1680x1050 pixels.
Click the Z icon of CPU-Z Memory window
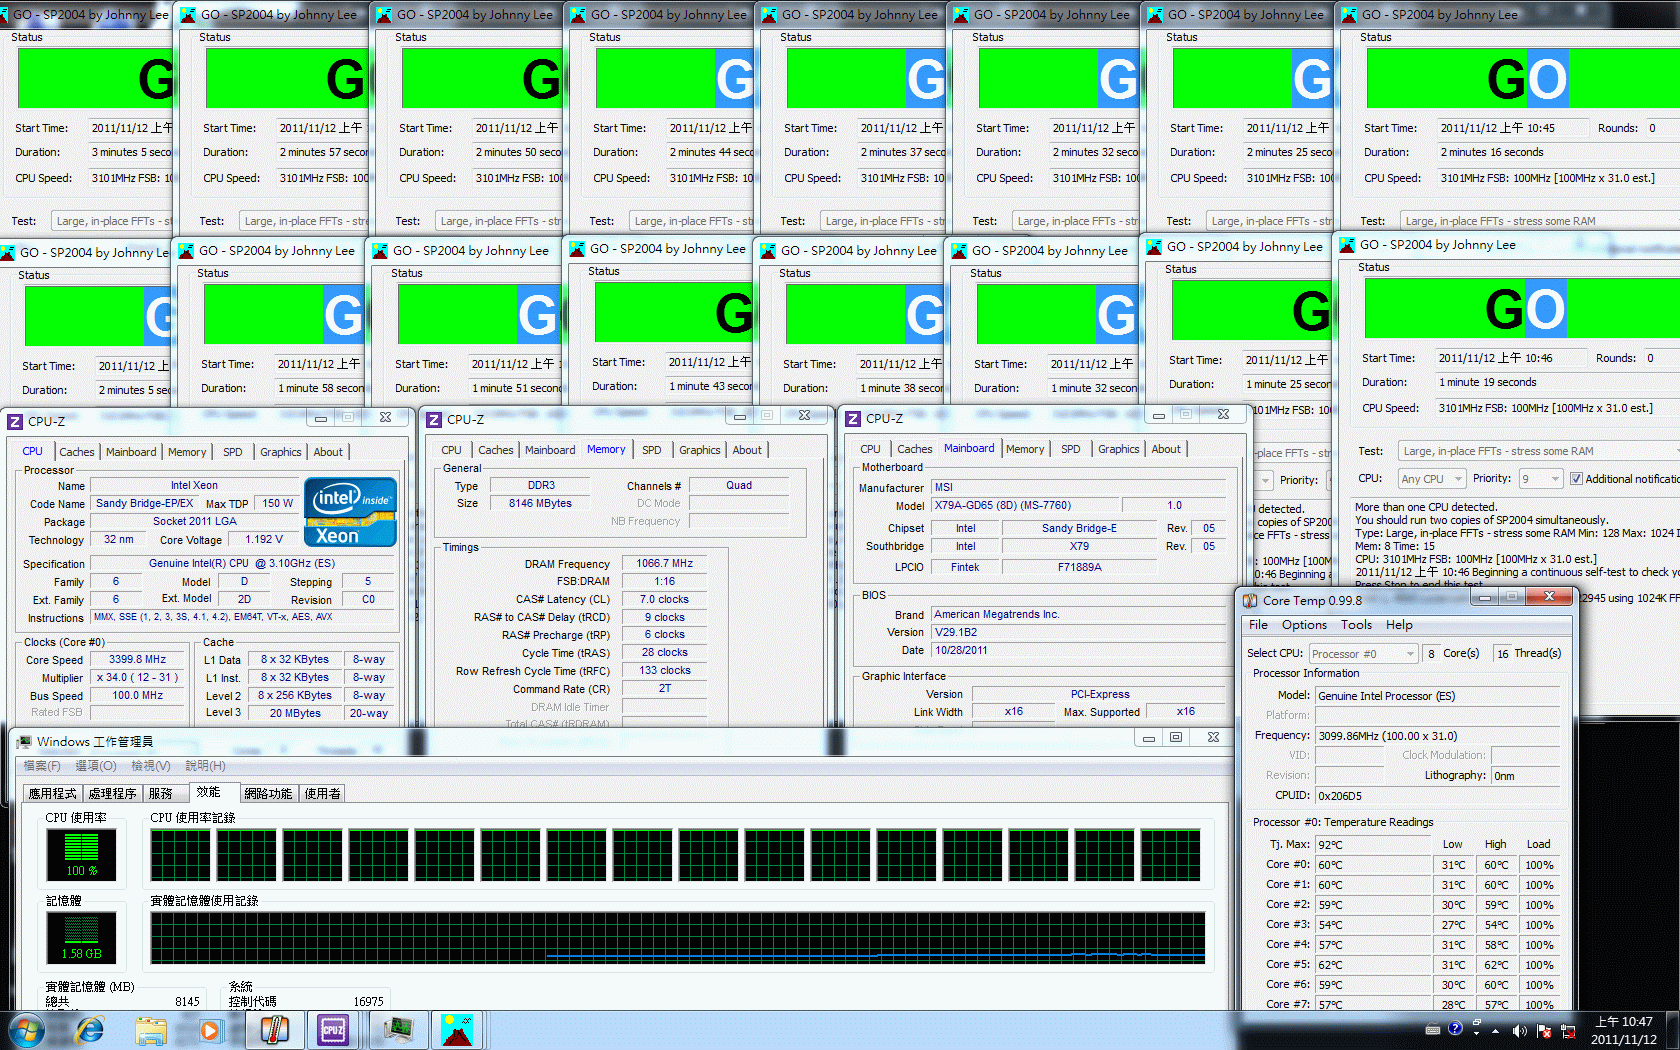[x=434, y=419]
